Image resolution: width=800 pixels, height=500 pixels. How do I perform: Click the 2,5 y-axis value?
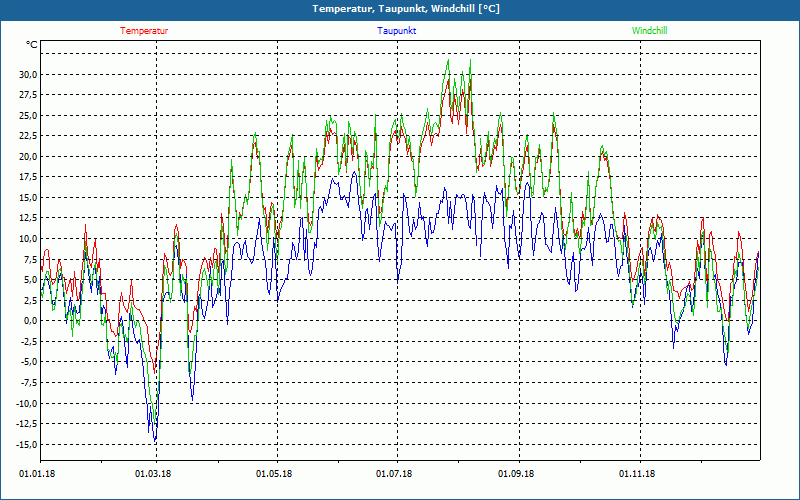pyautogui.click(x=31, y=300)
